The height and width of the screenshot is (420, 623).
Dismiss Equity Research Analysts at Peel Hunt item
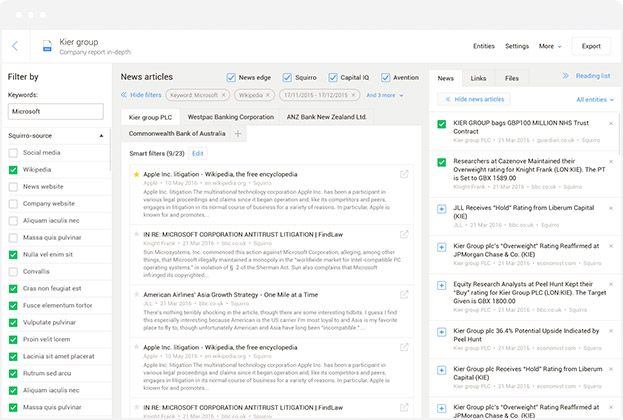(x=611, y=285)
